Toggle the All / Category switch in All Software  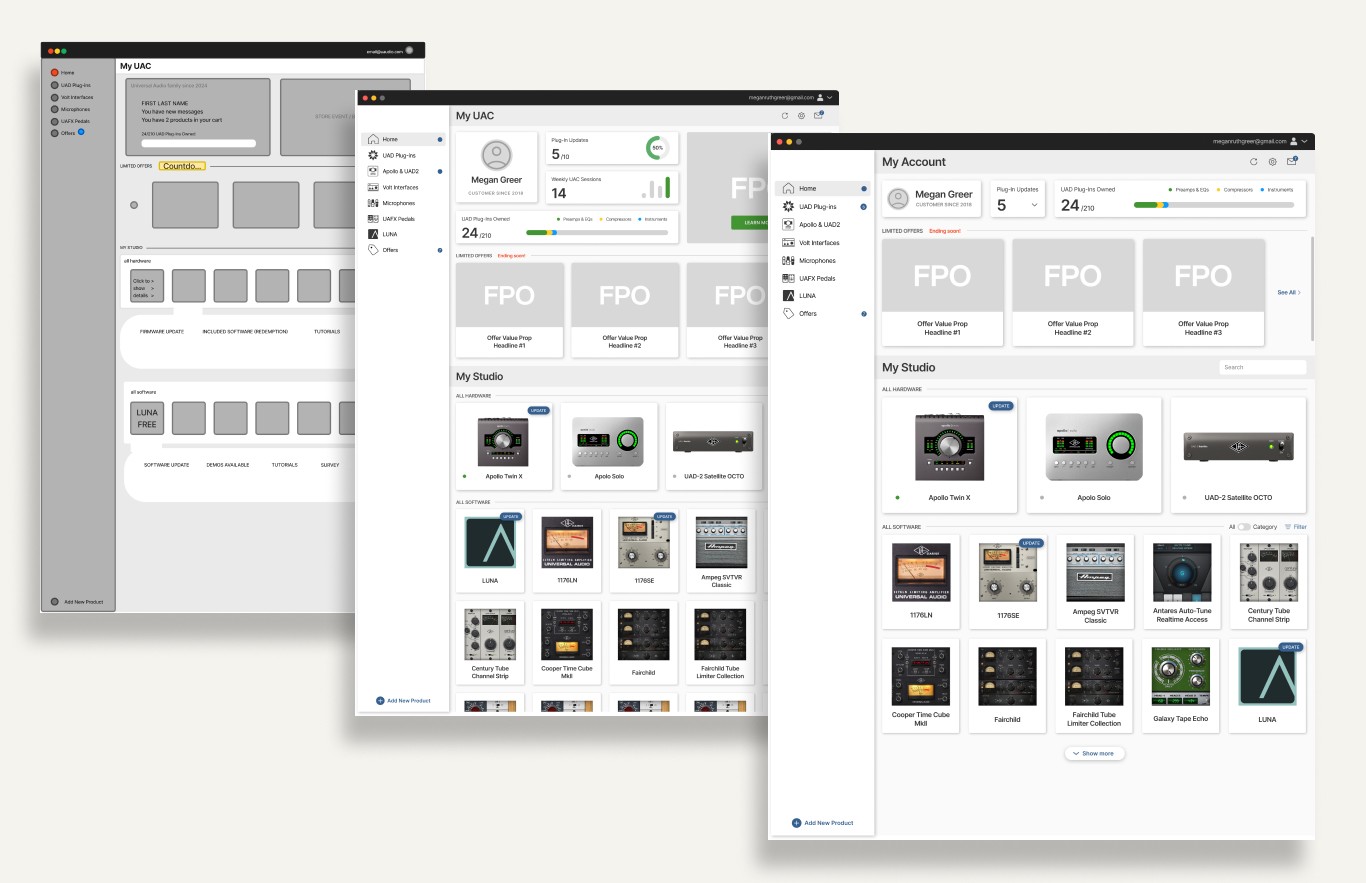point(1244,527)
